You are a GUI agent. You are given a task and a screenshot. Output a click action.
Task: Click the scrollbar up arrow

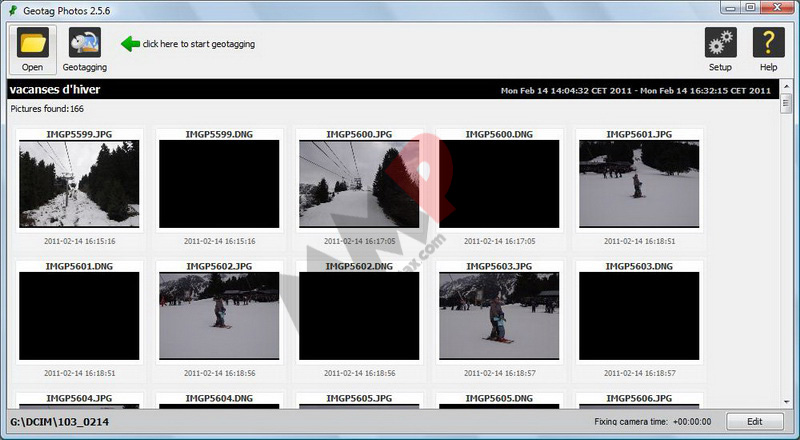786,86
